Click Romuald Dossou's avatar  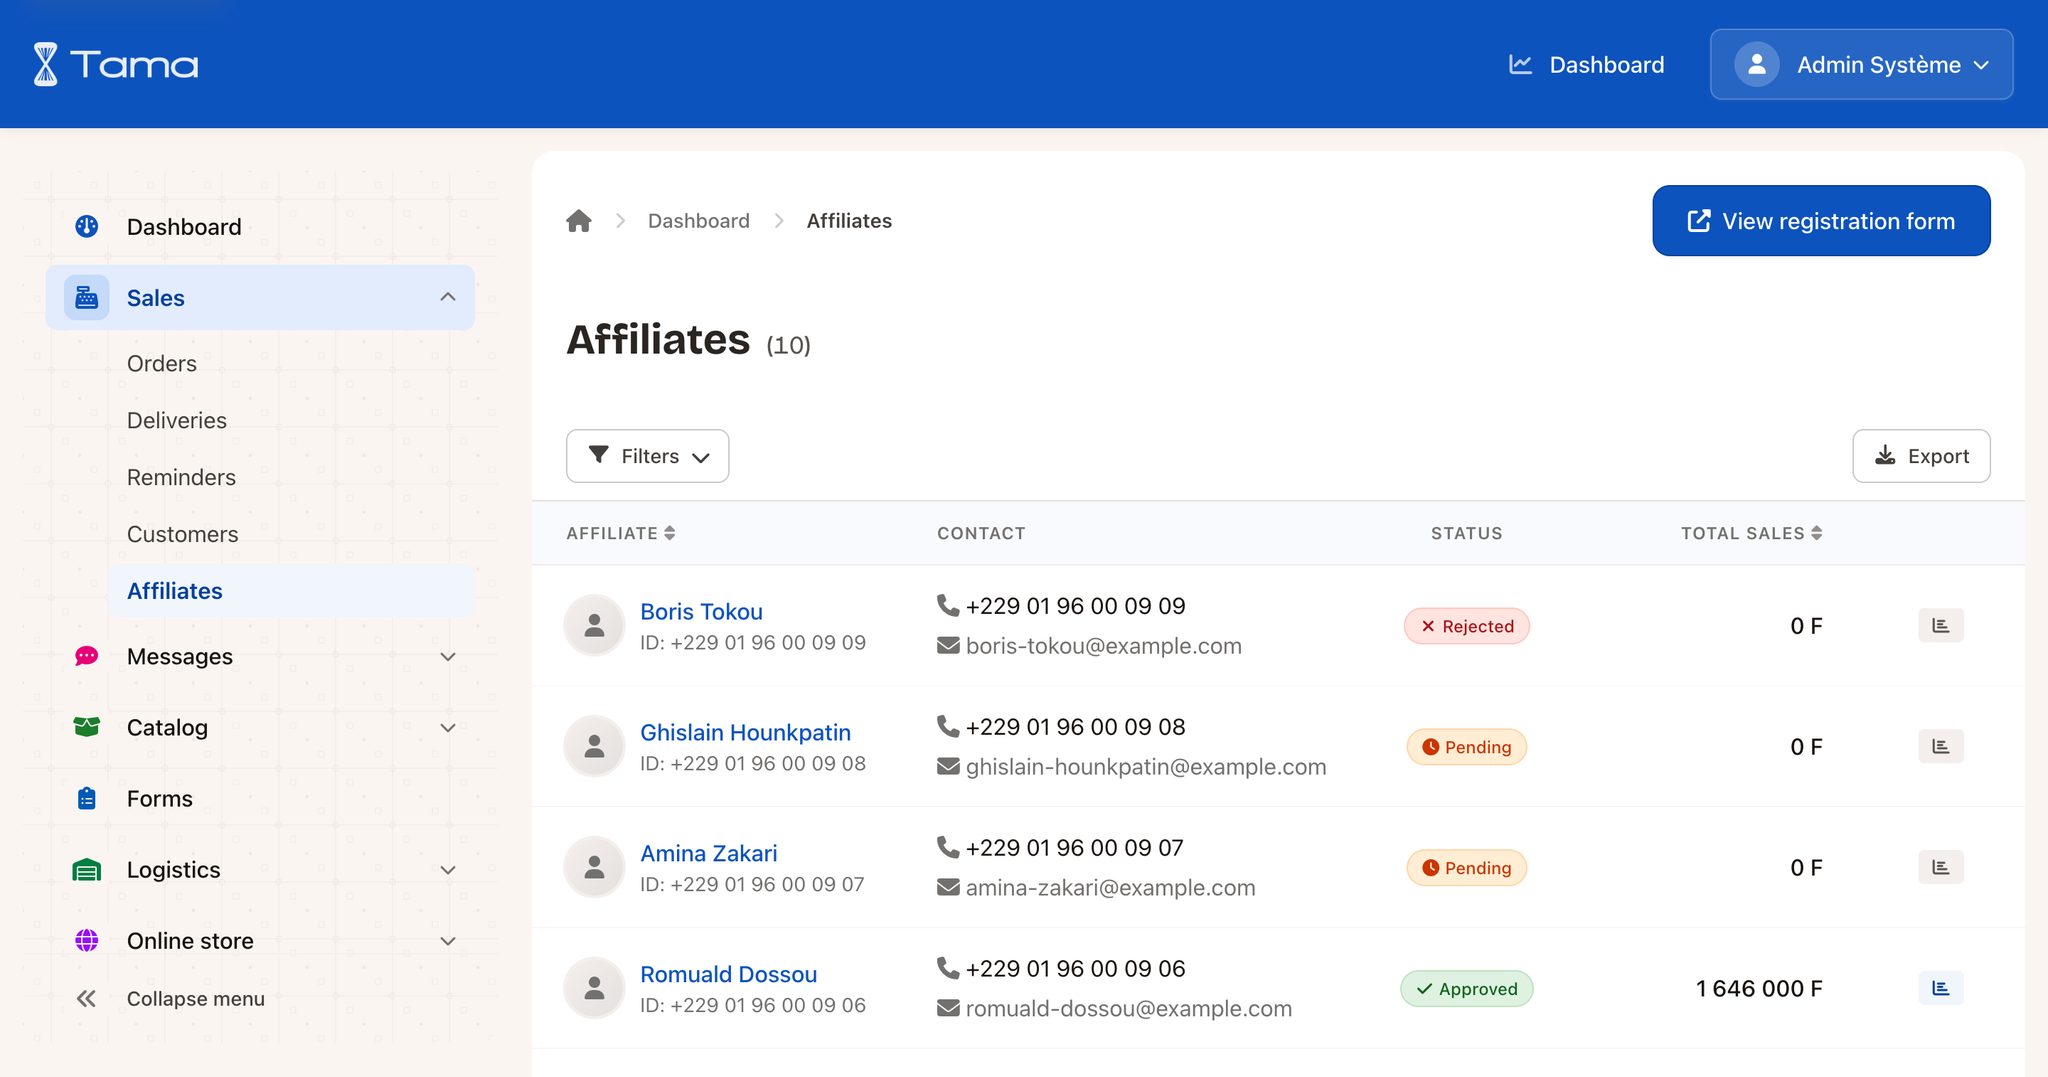(x=594, y=989)
